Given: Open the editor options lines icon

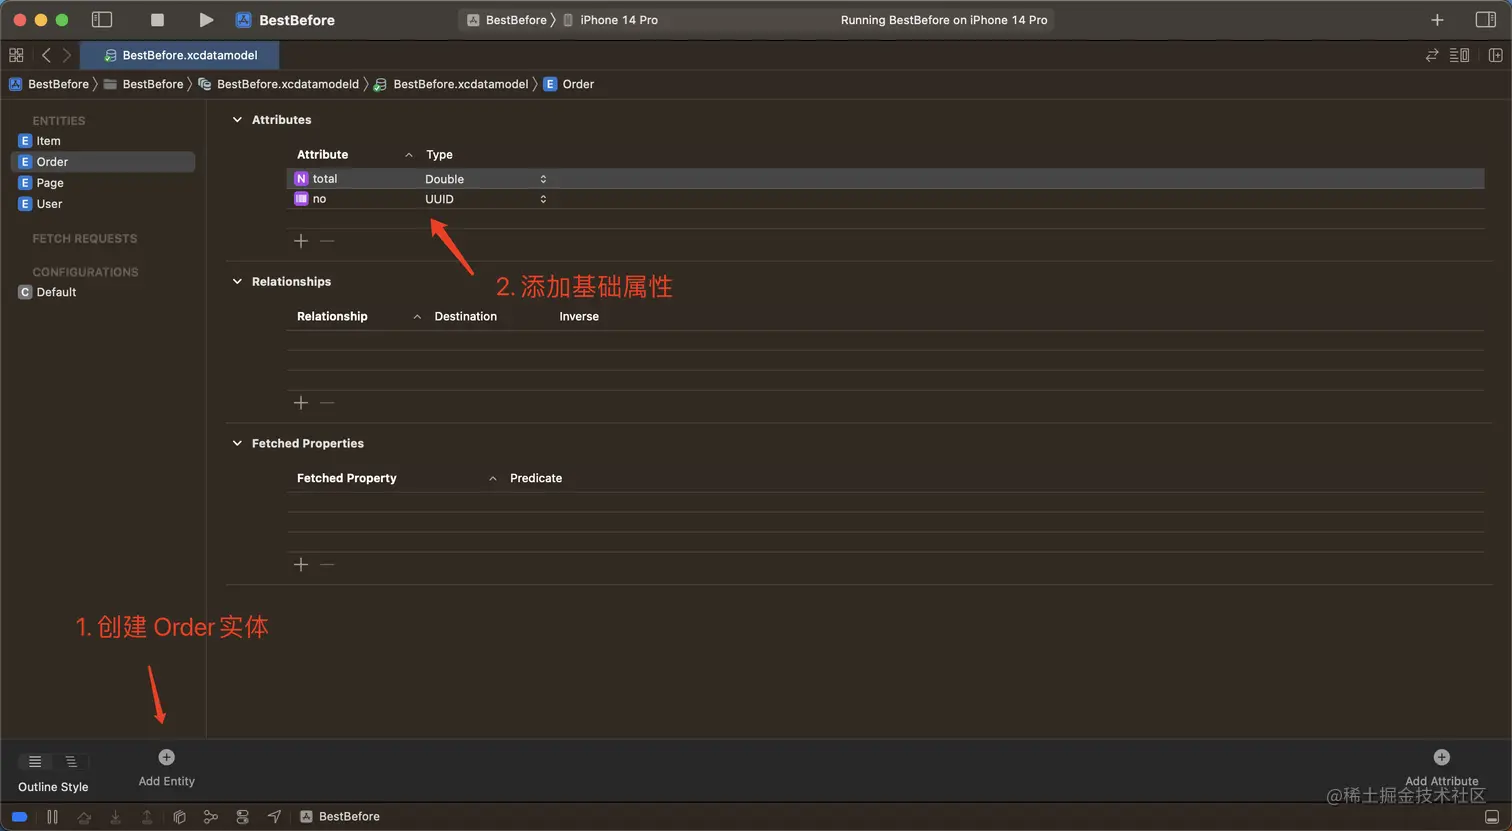Looking at the screenshot, I should 1460,55.
